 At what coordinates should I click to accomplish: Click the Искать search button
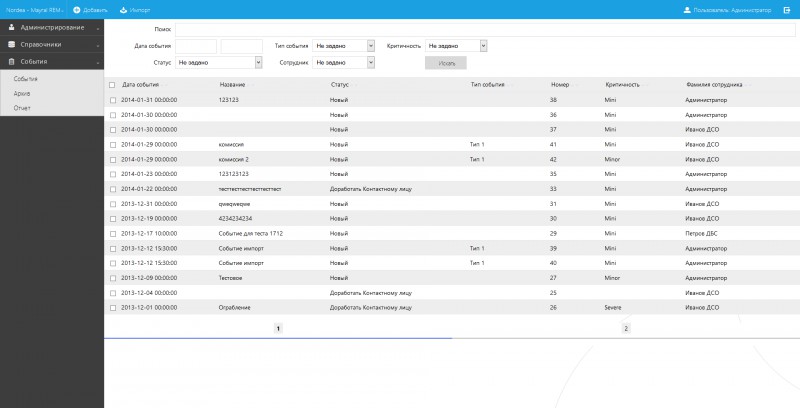pyautogui.click(x=446, y=63)
